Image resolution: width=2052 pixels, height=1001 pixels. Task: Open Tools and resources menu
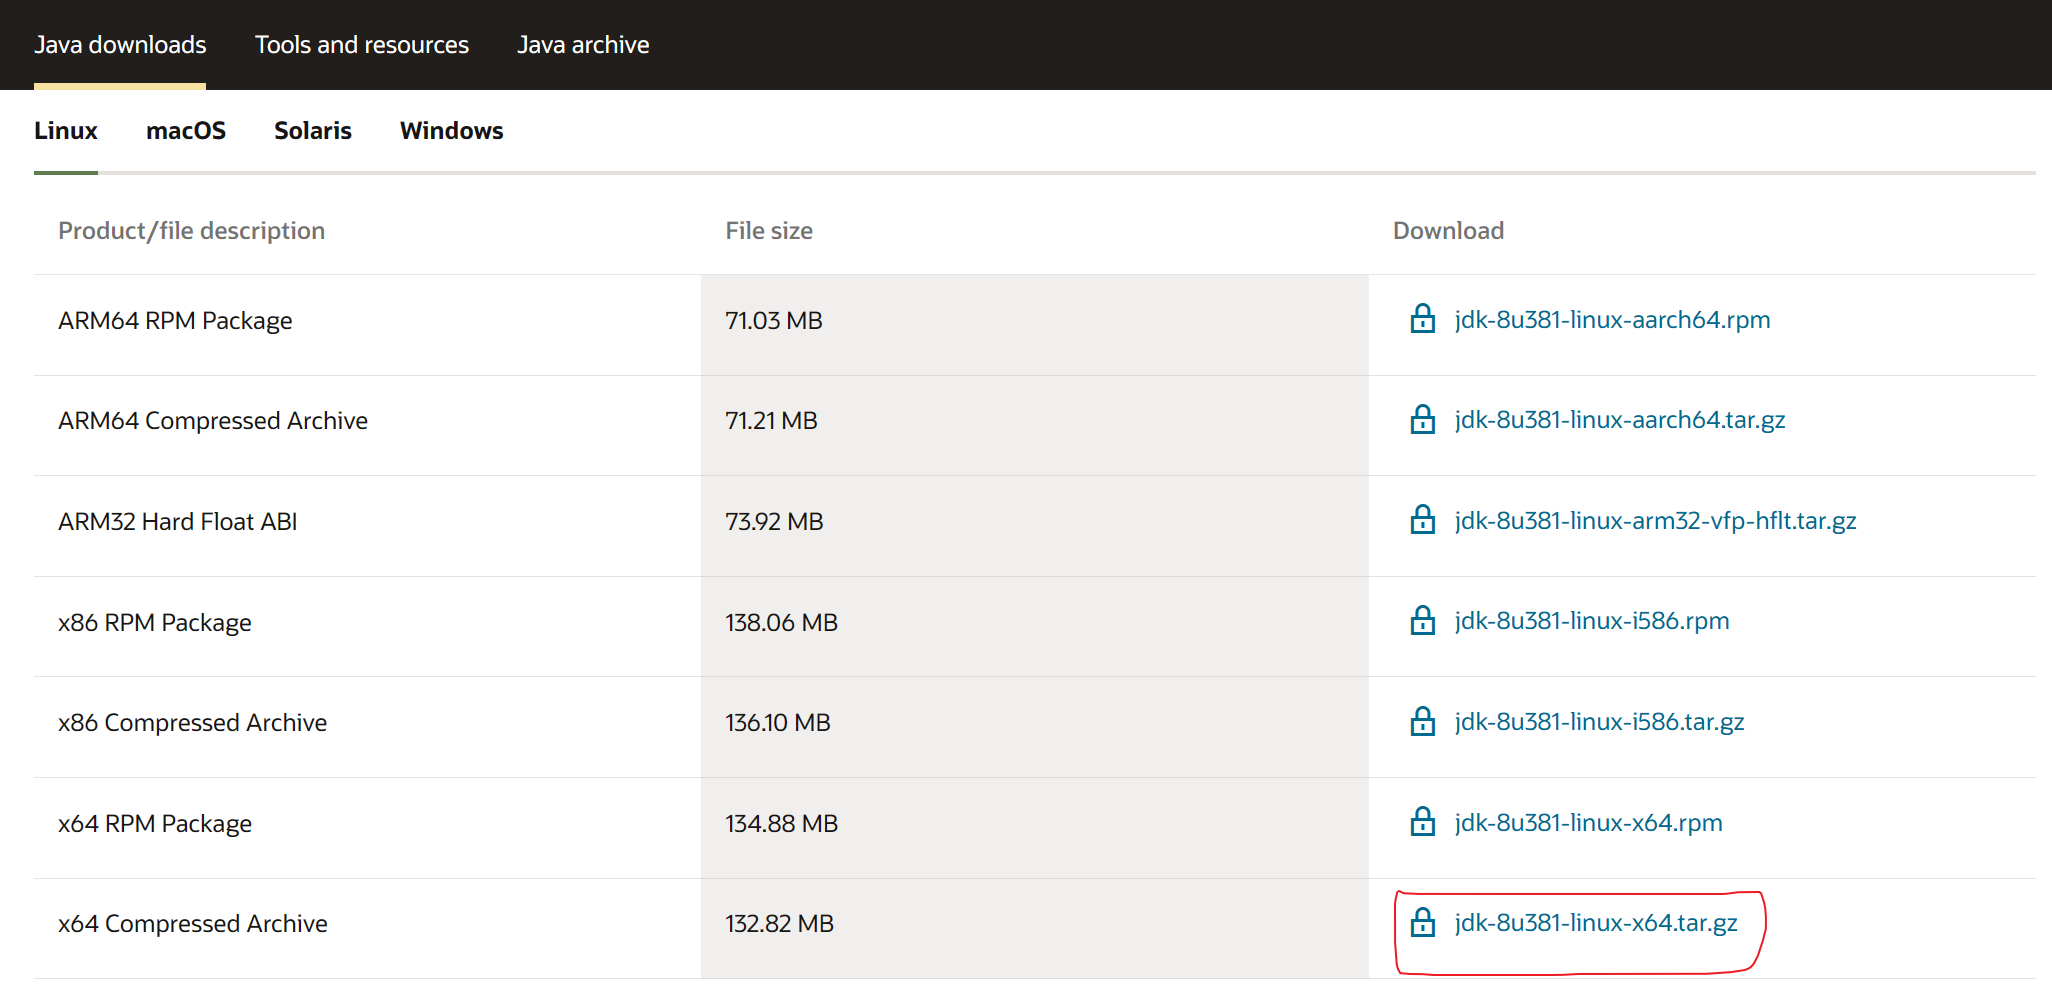361,45
